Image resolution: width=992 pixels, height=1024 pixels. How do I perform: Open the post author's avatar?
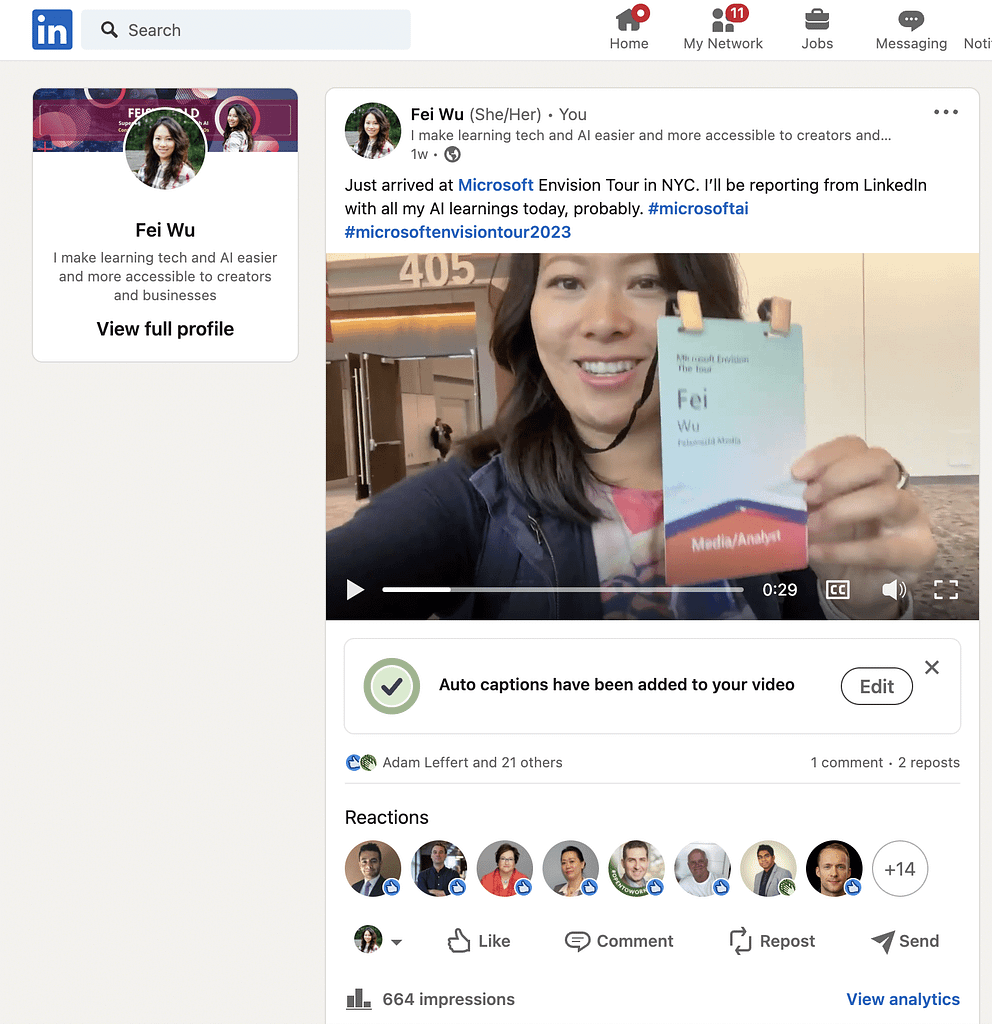click(x=373, y=131)
